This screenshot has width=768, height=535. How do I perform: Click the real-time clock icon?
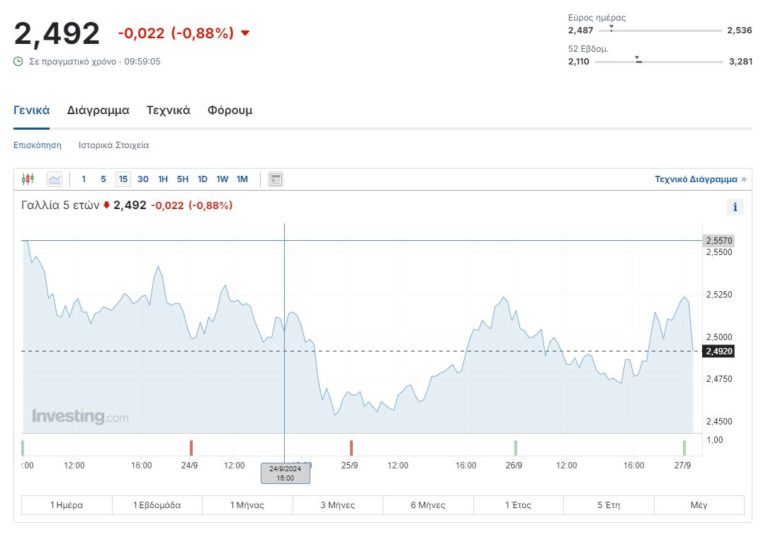pos(18,61)
